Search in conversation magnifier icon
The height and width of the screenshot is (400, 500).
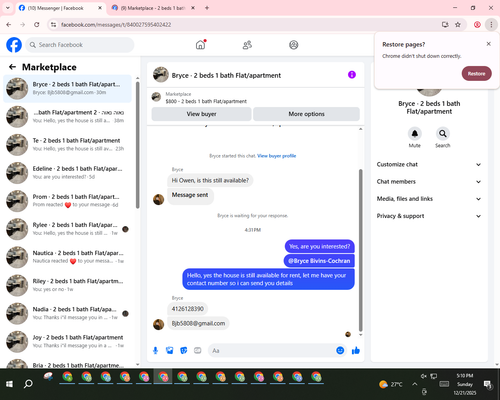pyautogui.click(x=443, y=134)
